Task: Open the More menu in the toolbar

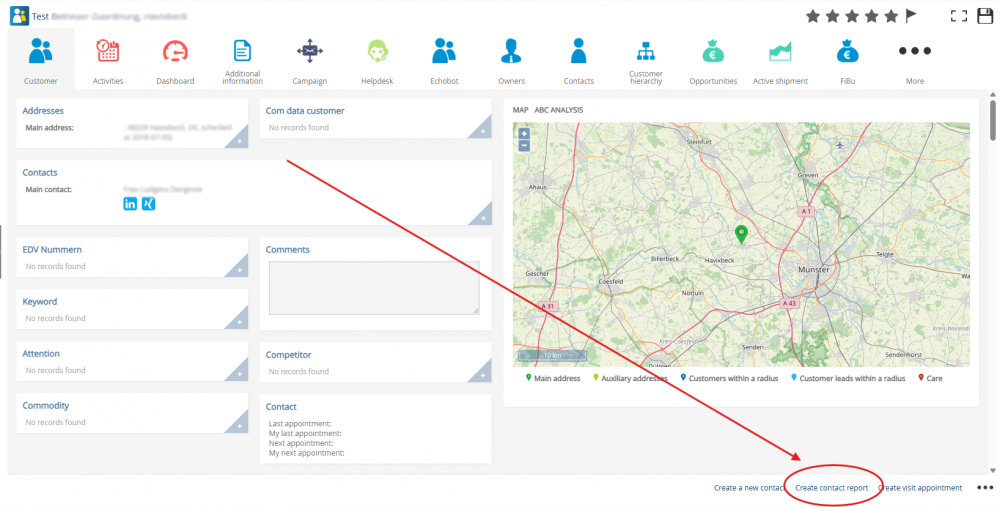Action: 914,51
